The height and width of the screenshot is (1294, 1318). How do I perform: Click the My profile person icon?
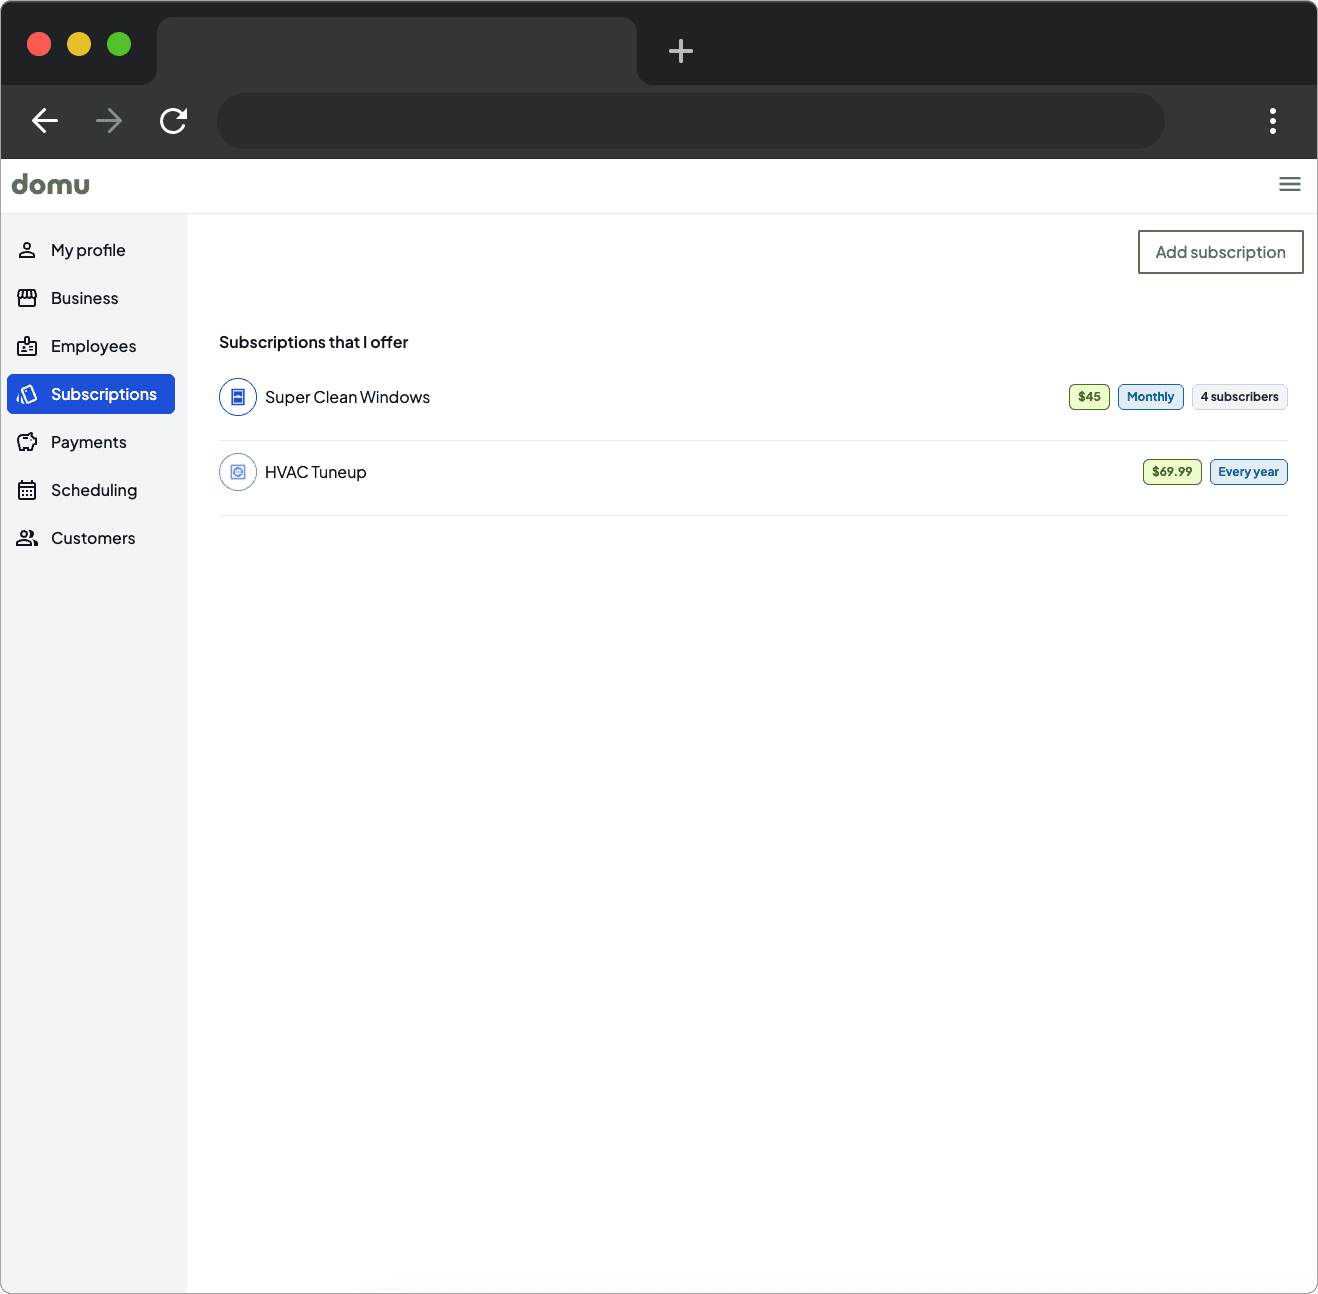coord(27,250)
